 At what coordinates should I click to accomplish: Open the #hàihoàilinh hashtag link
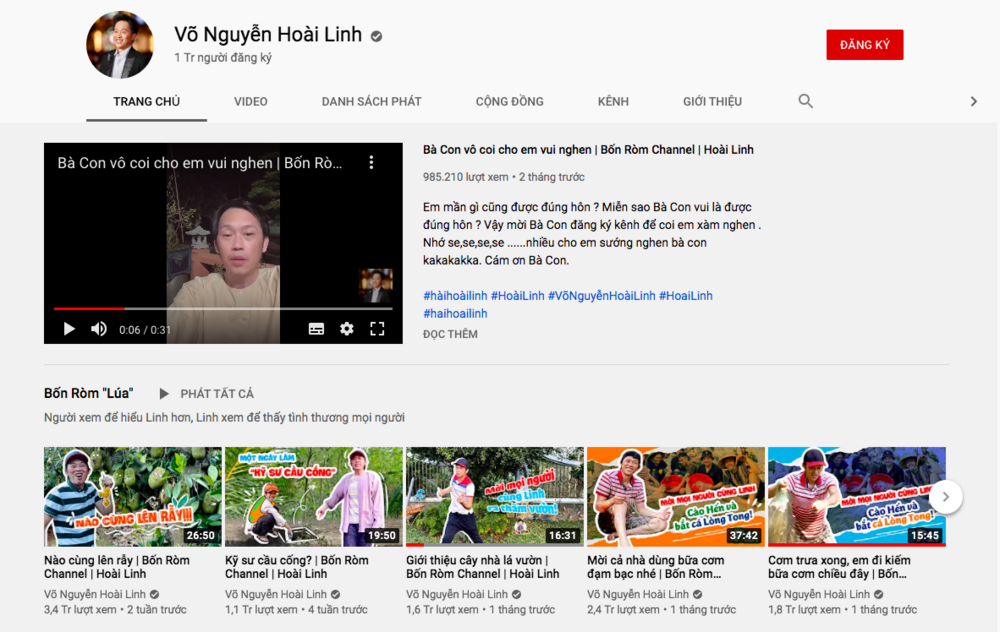click(454, 296)
